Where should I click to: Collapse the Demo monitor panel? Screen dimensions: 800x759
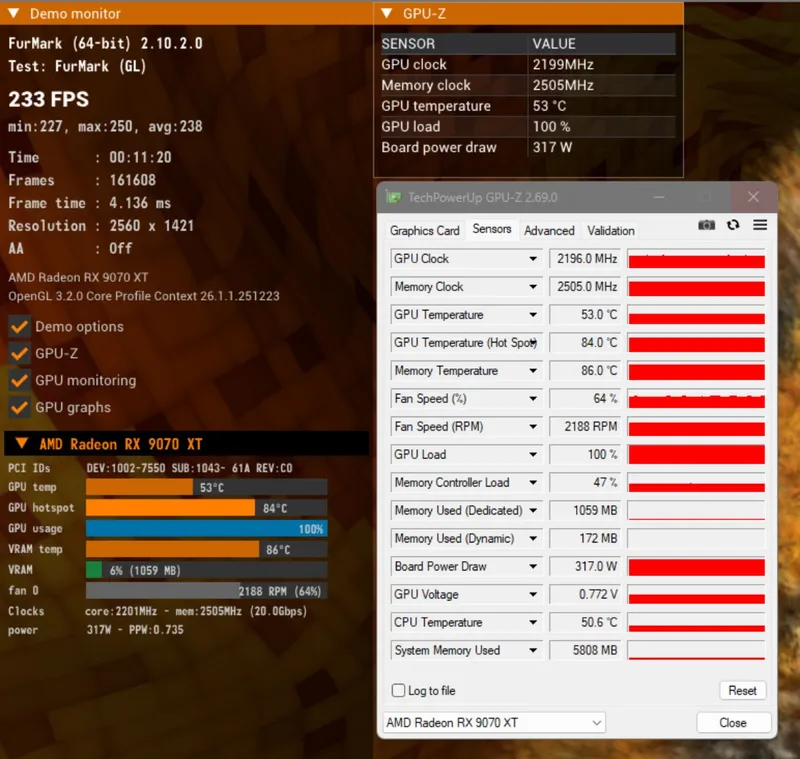point(14,13)
